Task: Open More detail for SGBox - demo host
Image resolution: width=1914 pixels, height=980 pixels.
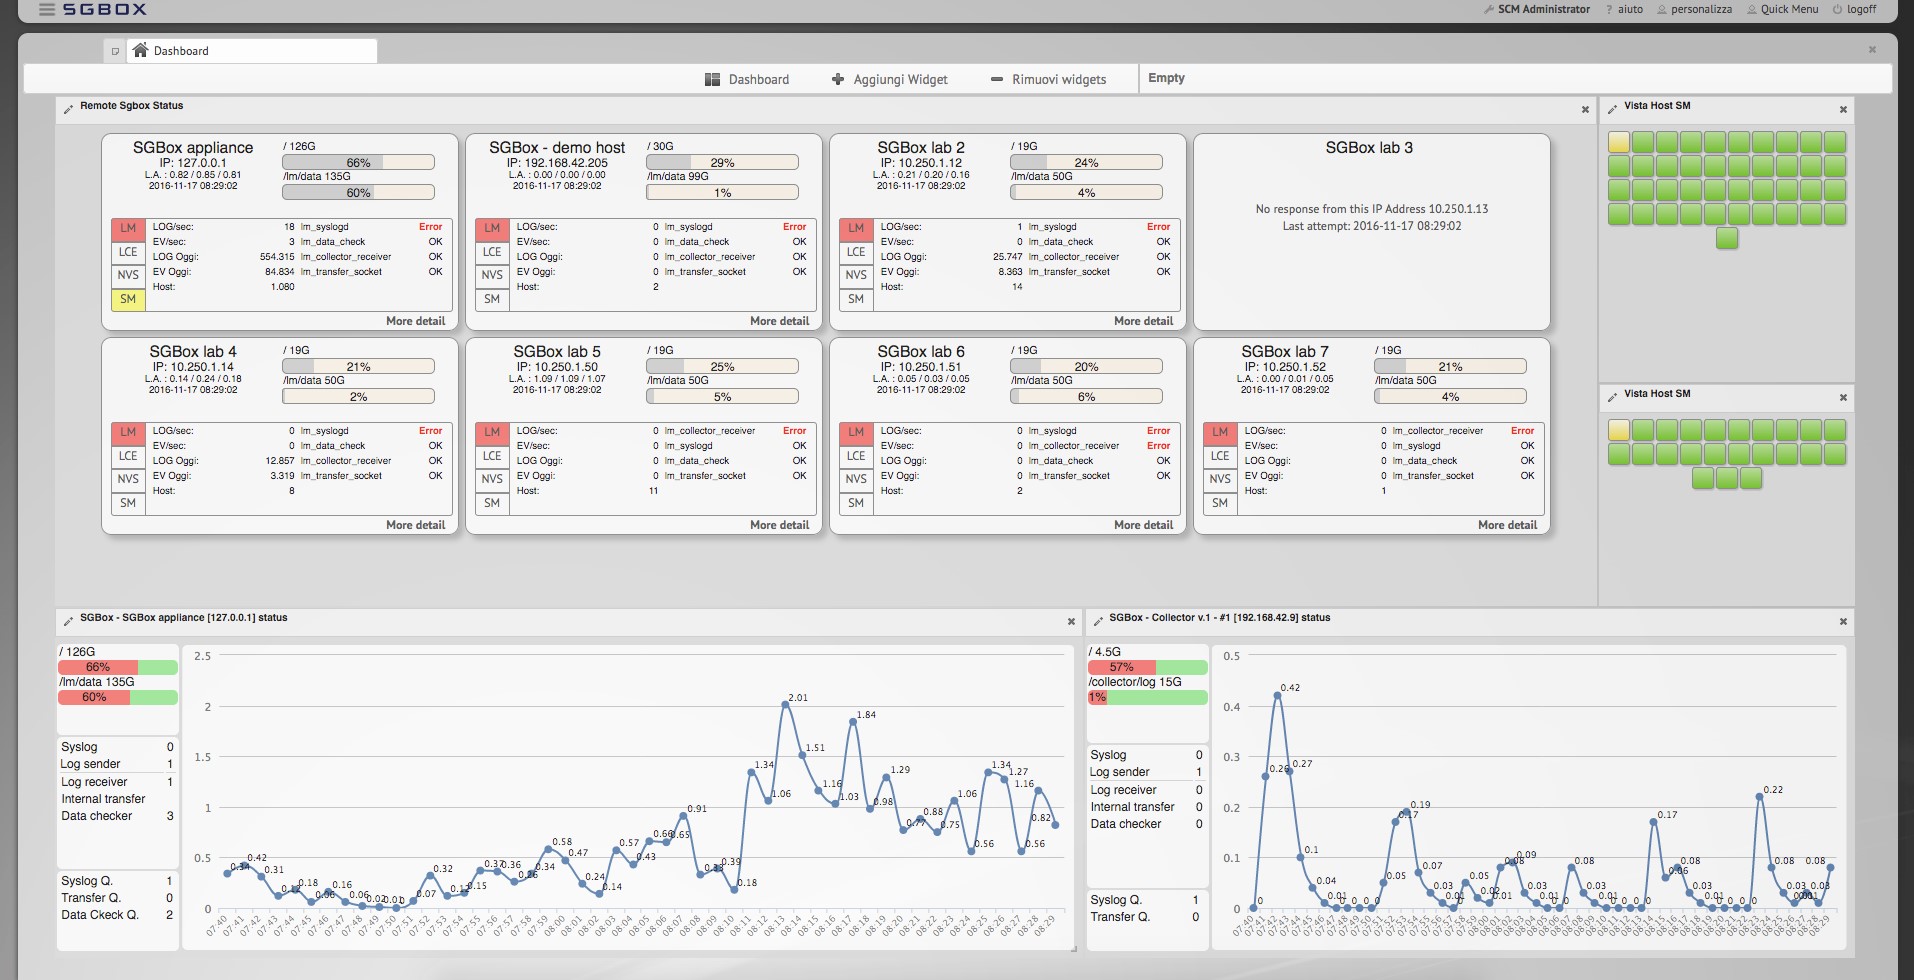Action: point(779,321)
